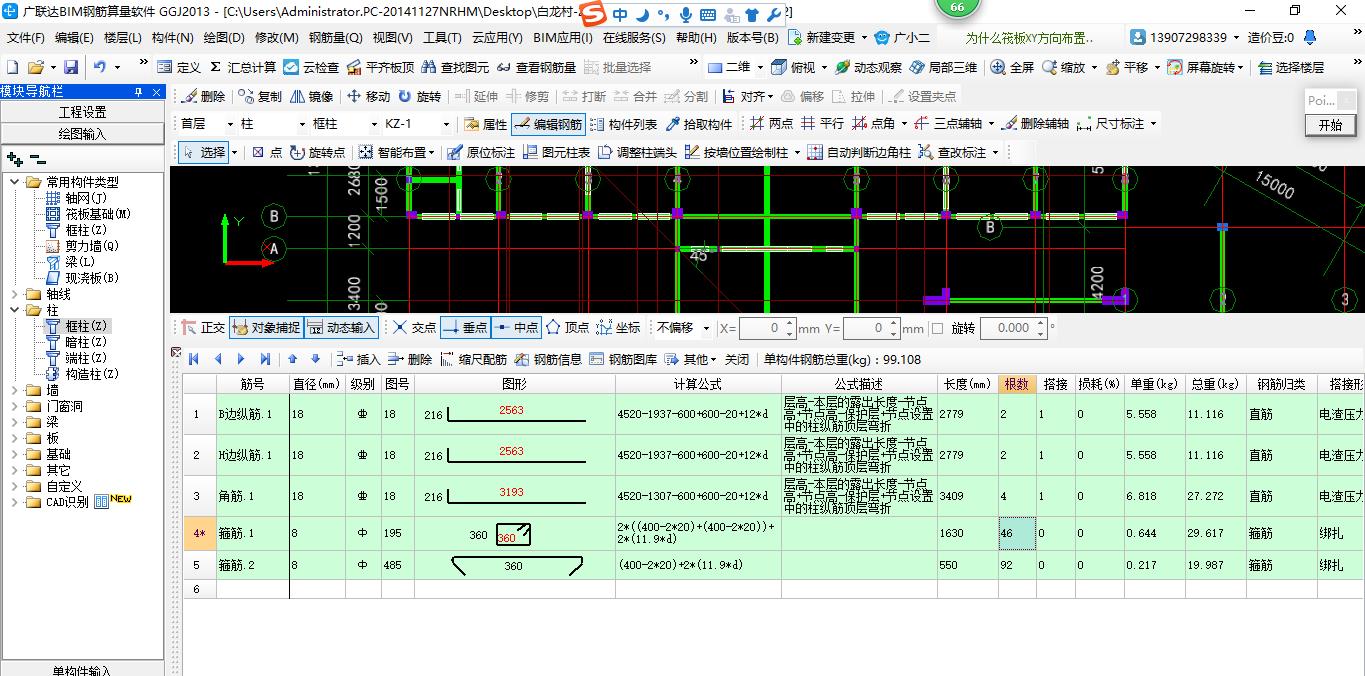Viewport: 1365px width, 676px height.
Task: Toggle 顶点 vertex snap
Action: (567, 327)
